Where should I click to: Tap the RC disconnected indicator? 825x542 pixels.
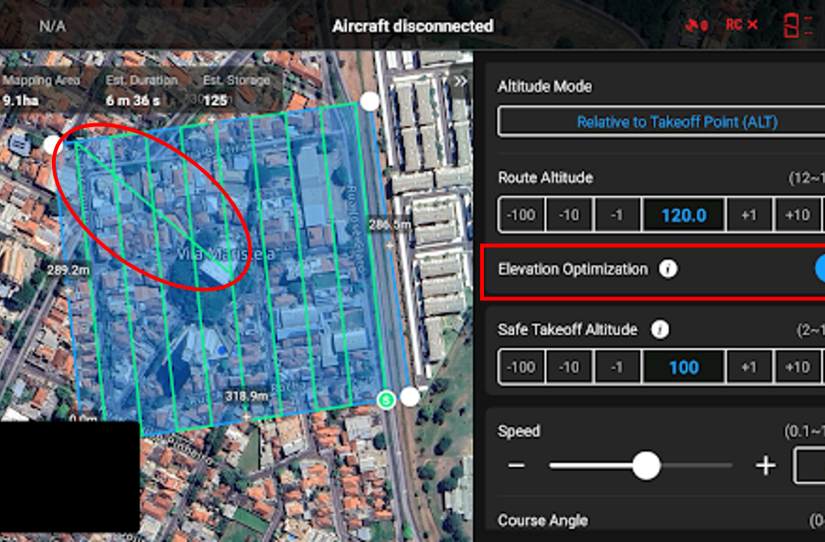(x=742, y=25)
